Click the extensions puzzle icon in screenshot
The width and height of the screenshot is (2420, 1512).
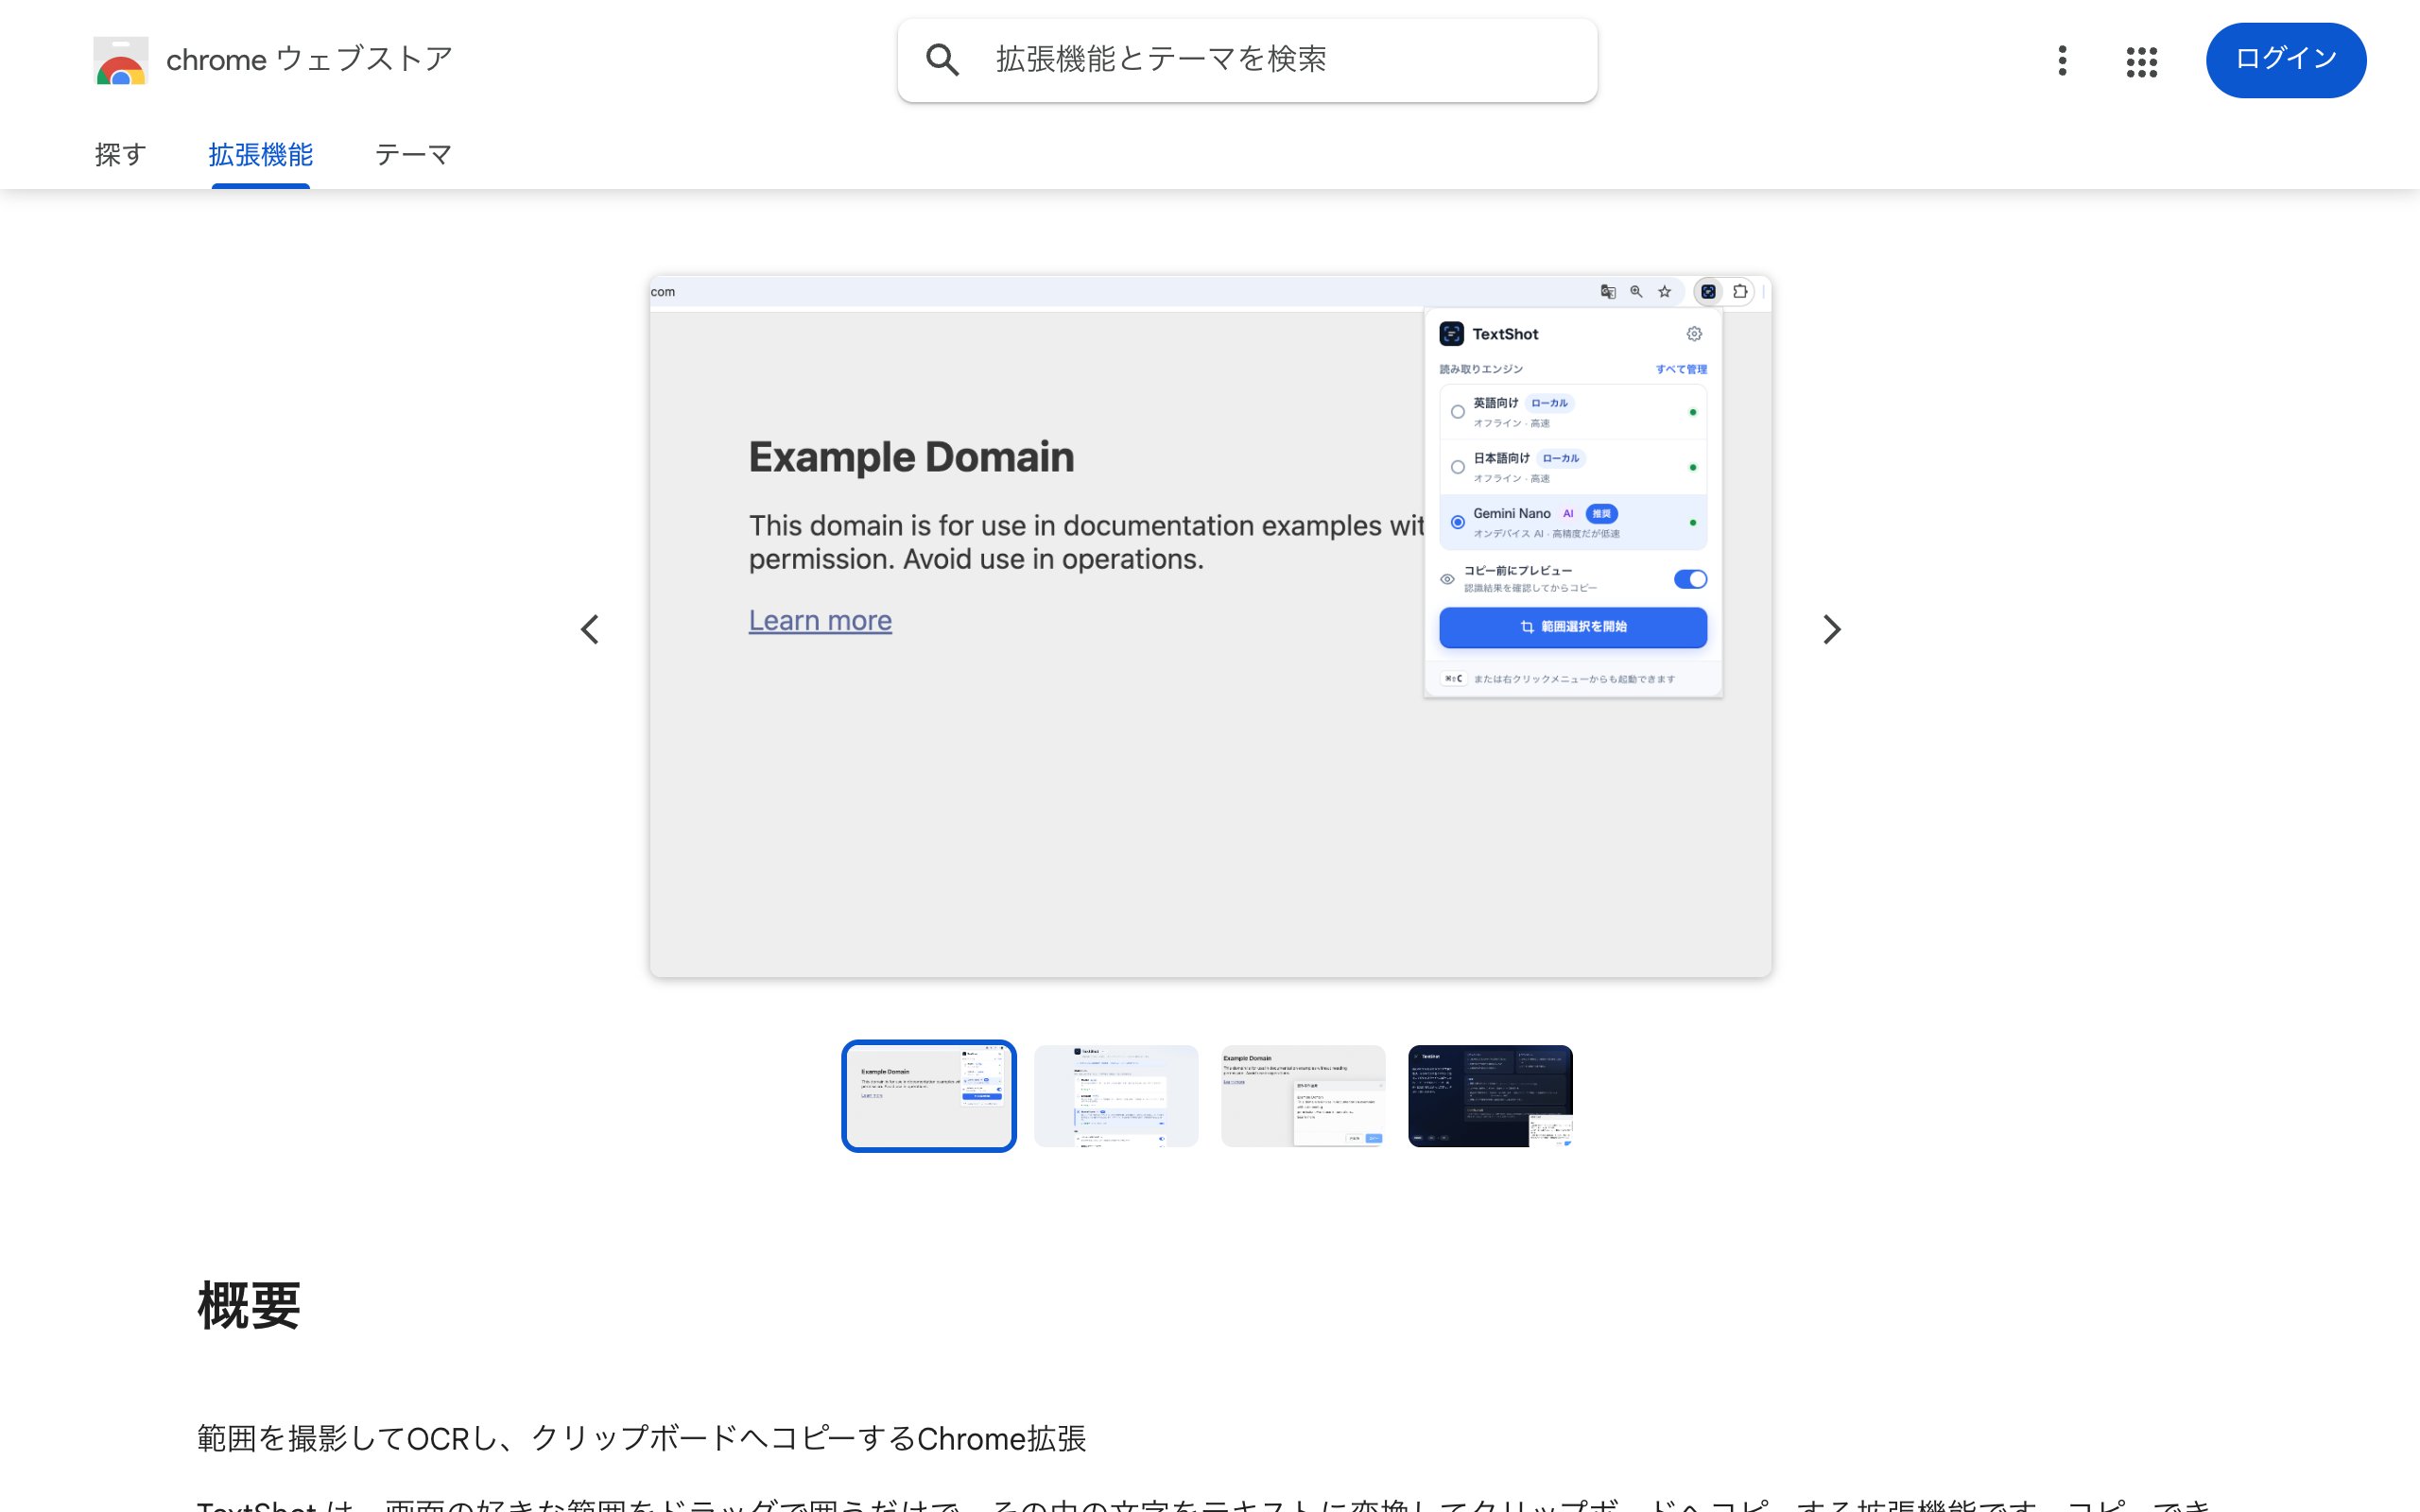click(1740, 292)
